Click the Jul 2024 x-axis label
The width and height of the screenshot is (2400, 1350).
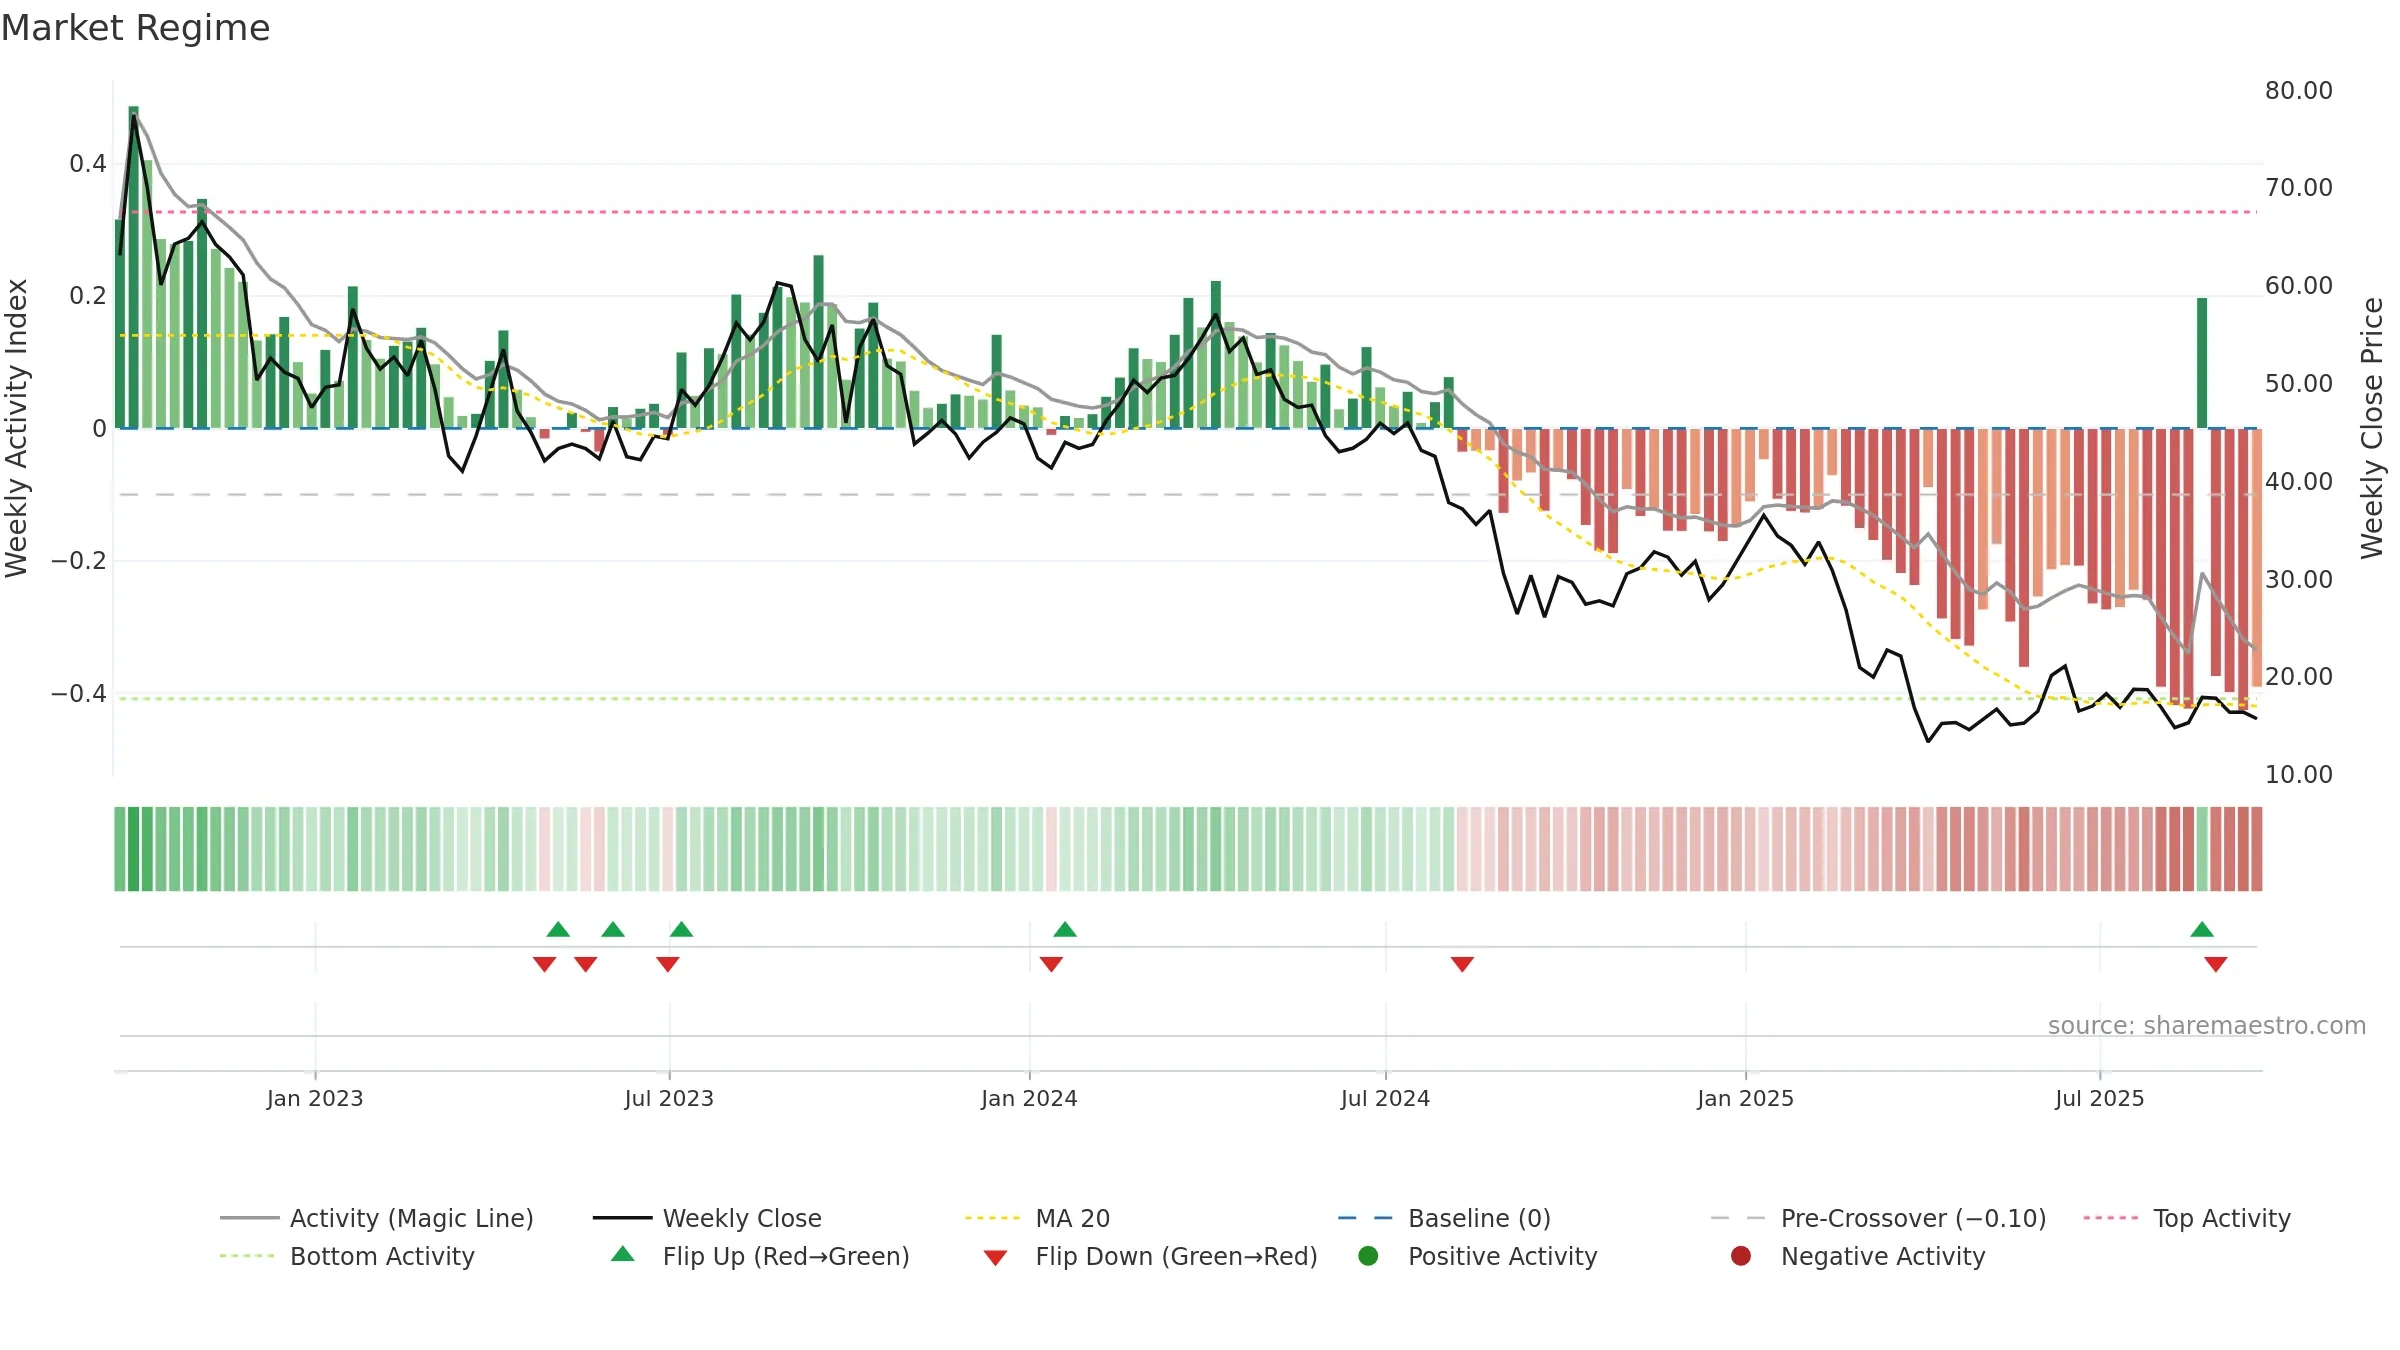1385,1098
